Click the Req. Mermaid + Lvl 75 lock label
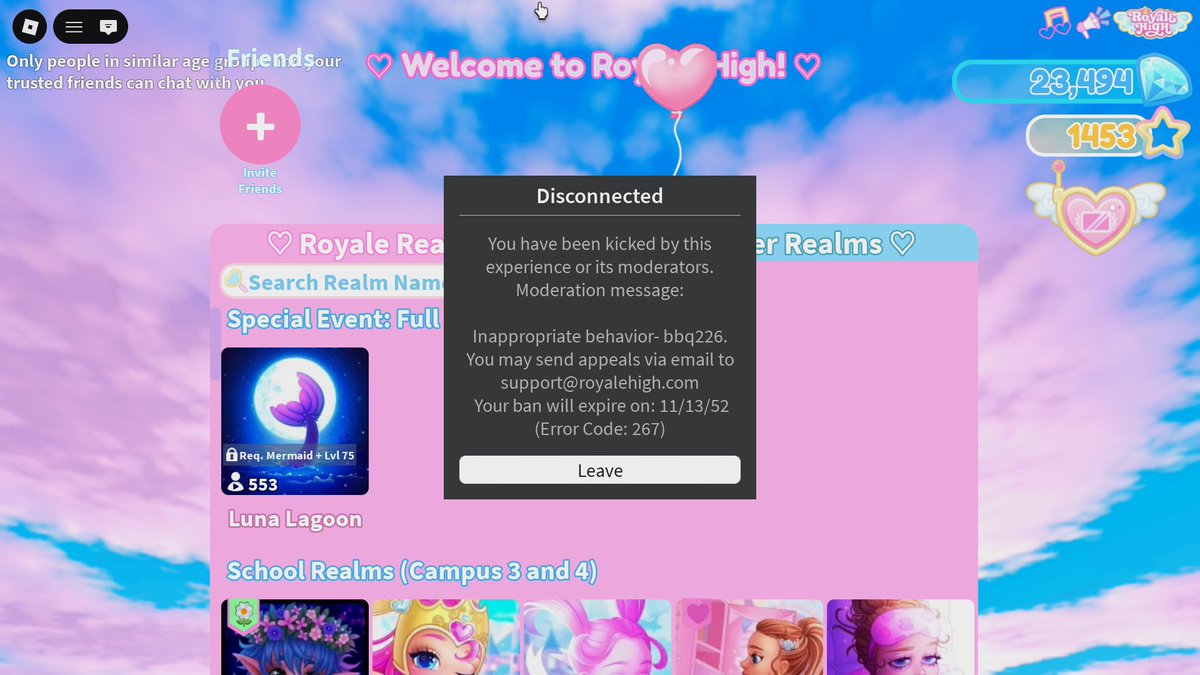The width and height of the screenshot is (1200, 675). coord(290,455)
